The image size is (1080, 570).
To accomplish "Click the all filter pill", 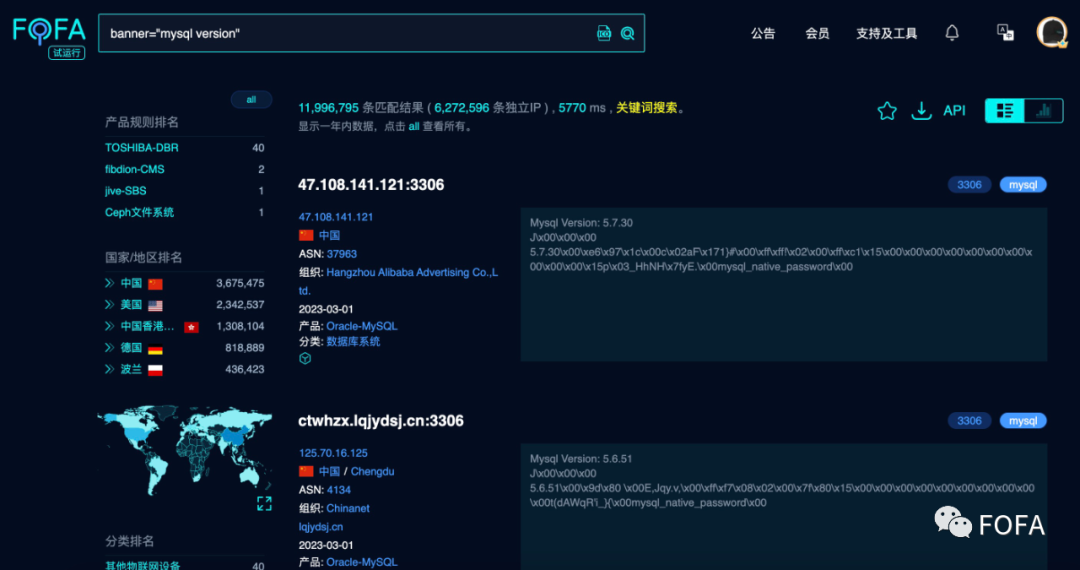I will tap(251, 100).
